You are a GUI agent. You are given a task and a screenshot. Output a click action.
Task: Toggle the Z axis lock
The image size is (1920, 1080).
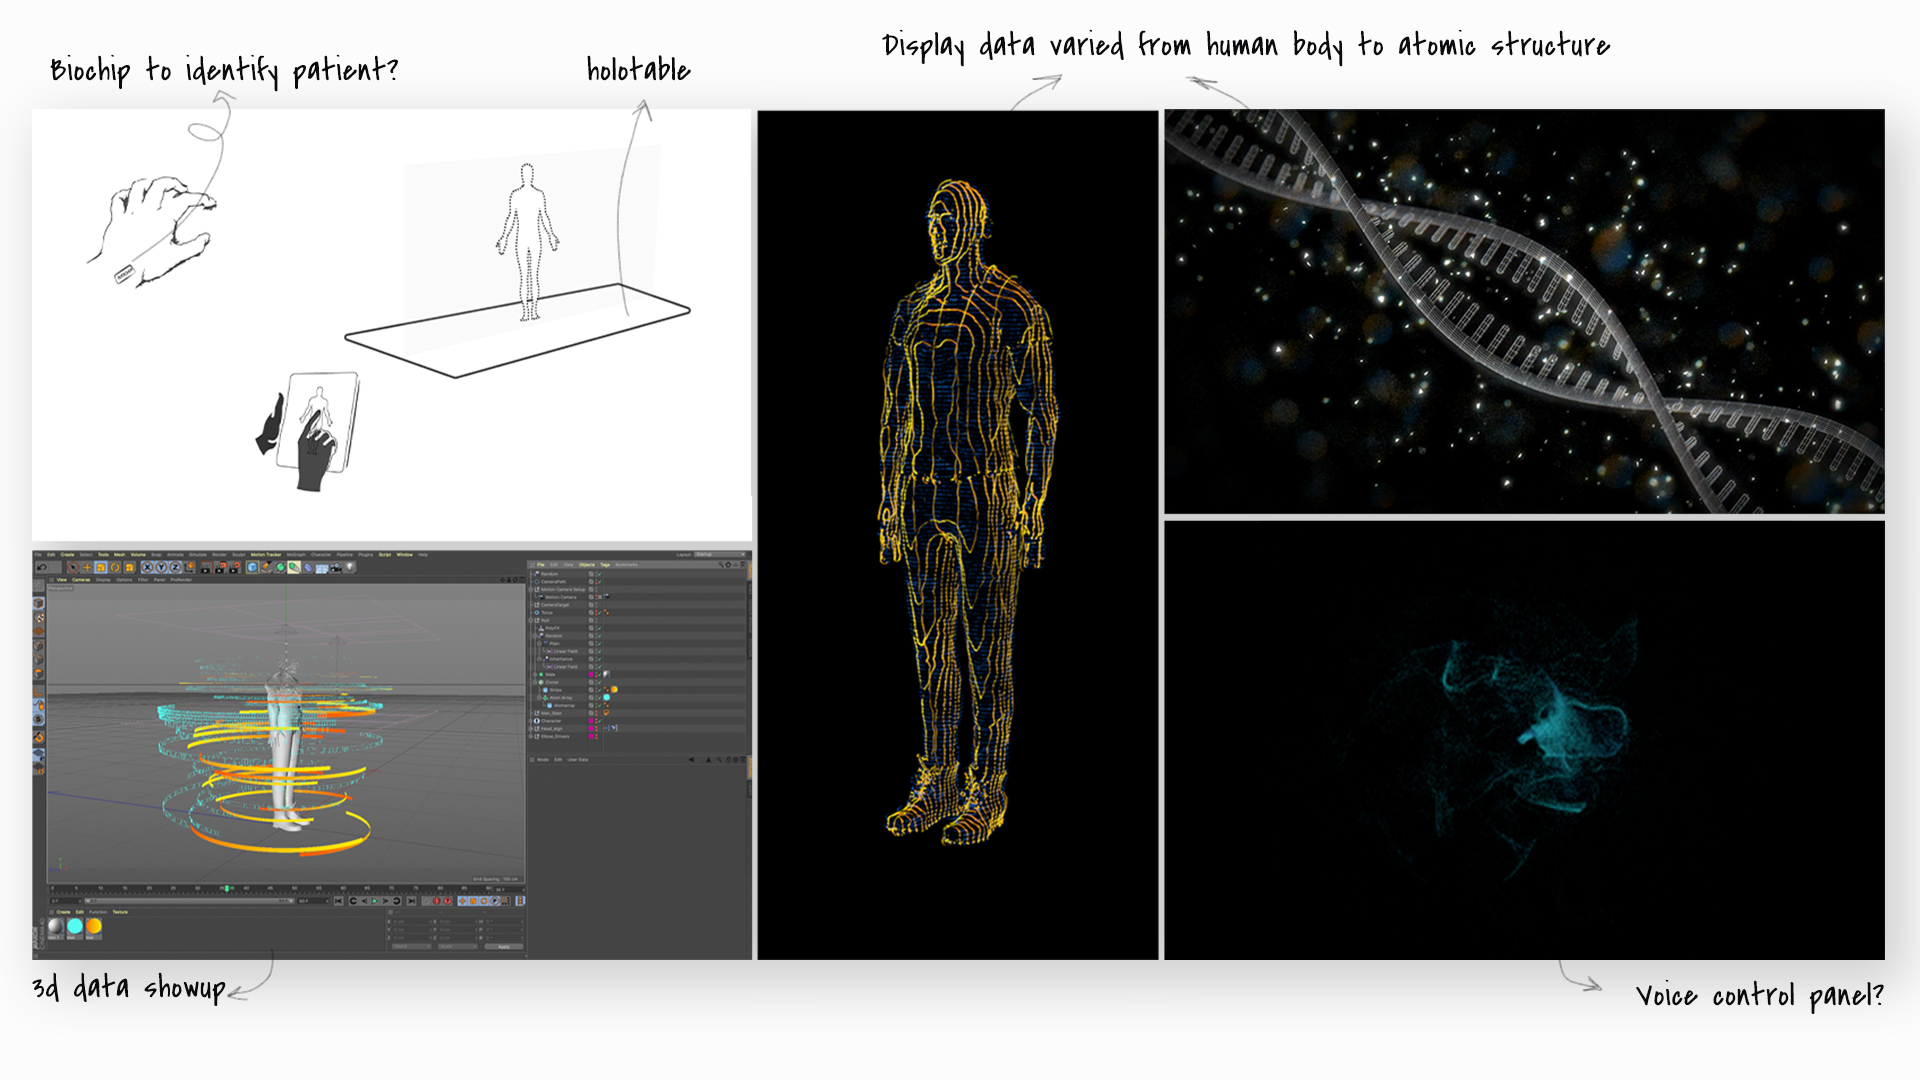tap(175, 567)
